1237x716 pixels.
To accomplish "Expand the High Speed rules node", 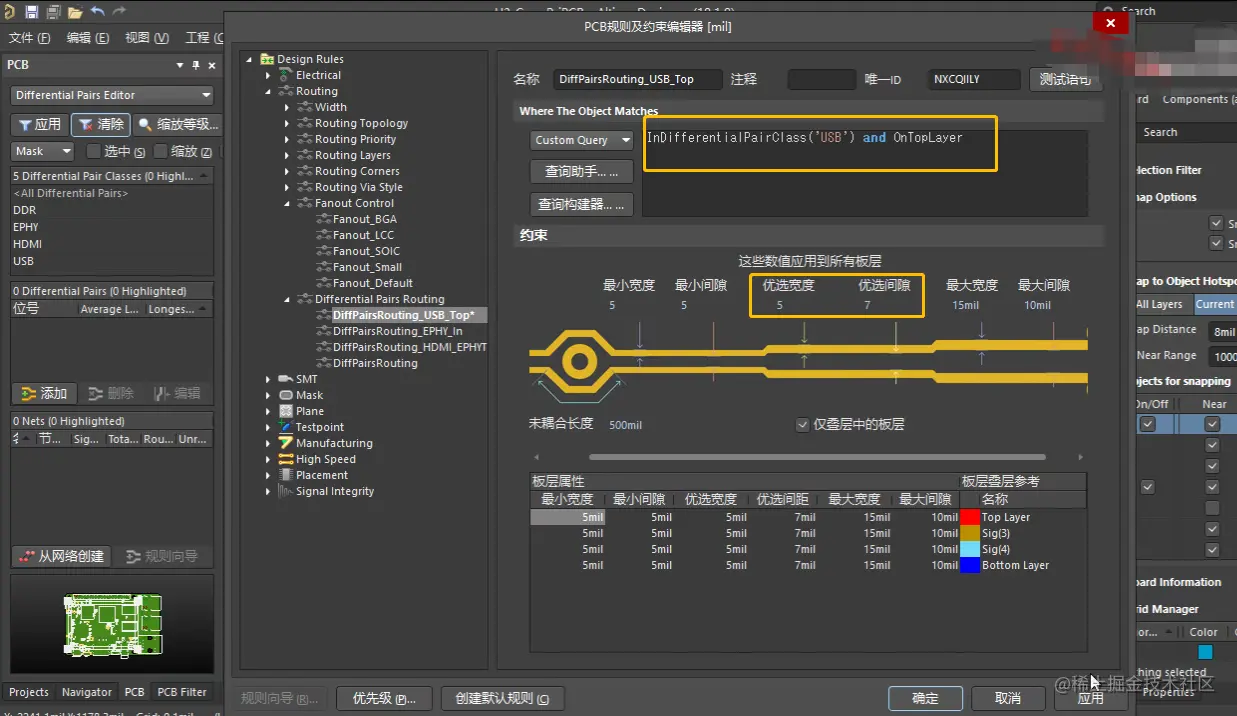I will click(268, 459).
